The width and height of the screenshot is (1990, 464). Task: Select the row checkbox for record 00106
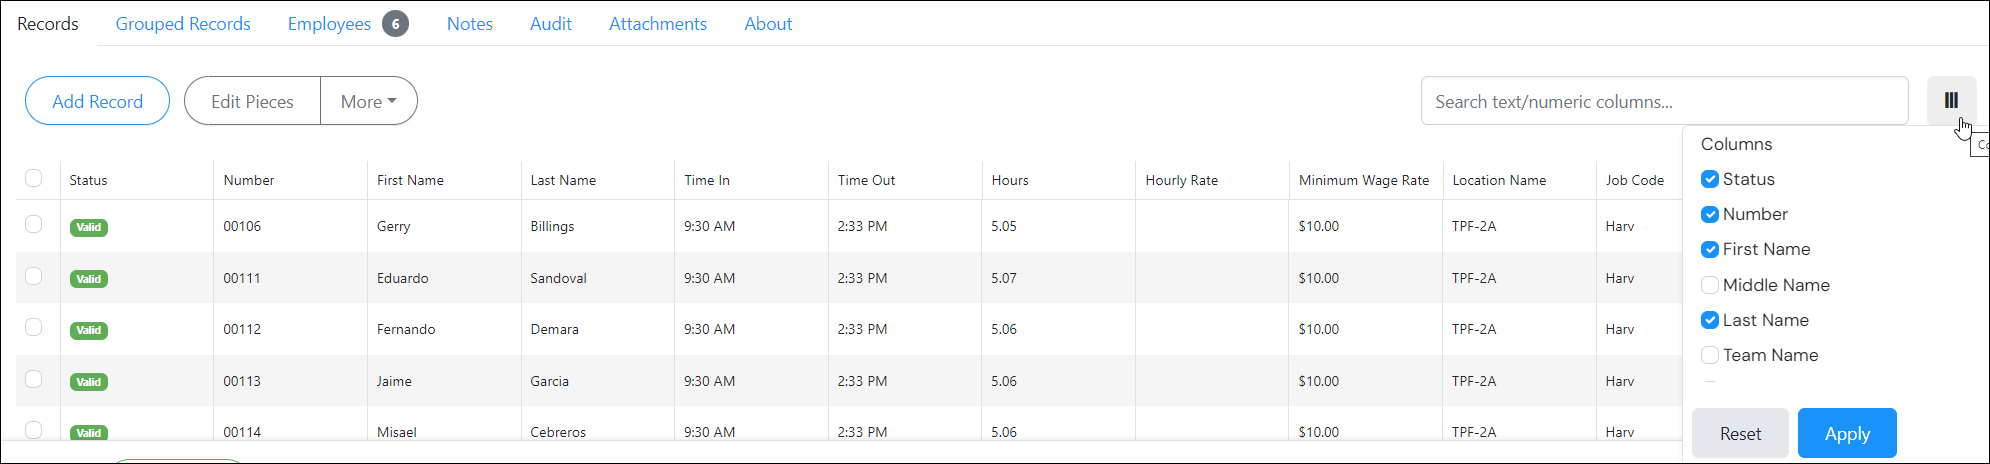tap(34, 224)
